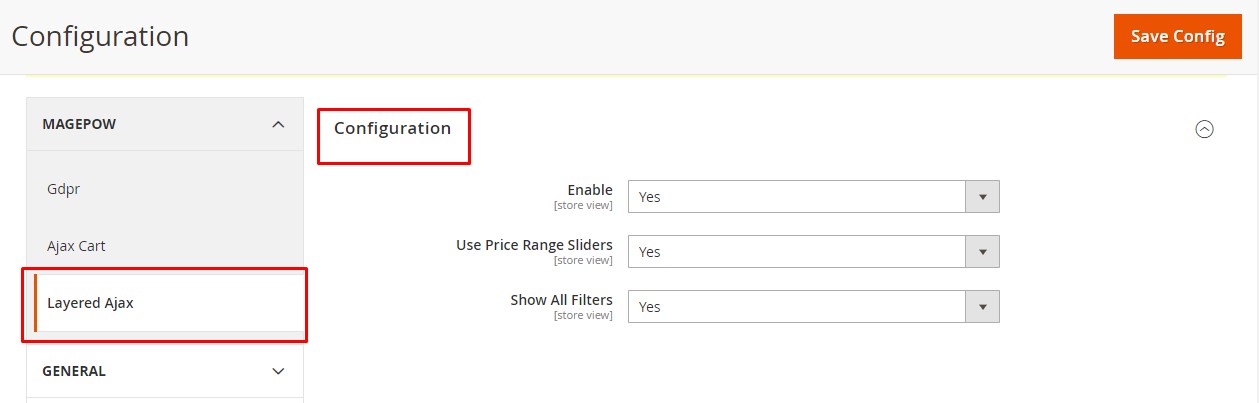This screenshot has height=403, width=1259.
Task: Click the Show All Filters arrow button
Action: 982,307
